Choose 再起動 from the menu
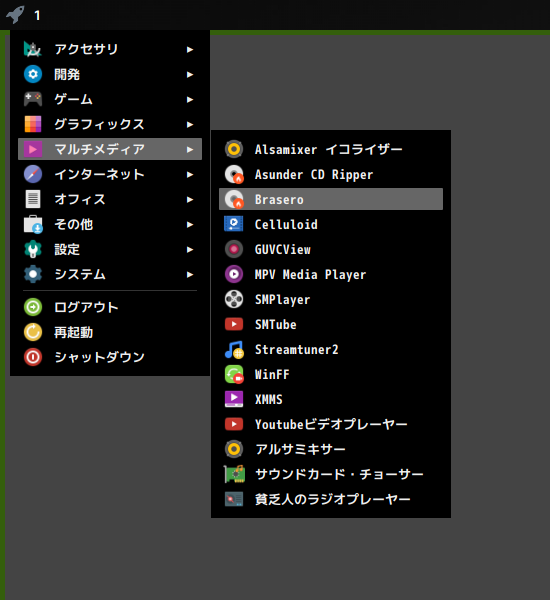550x600 pixels. point(110,332)
